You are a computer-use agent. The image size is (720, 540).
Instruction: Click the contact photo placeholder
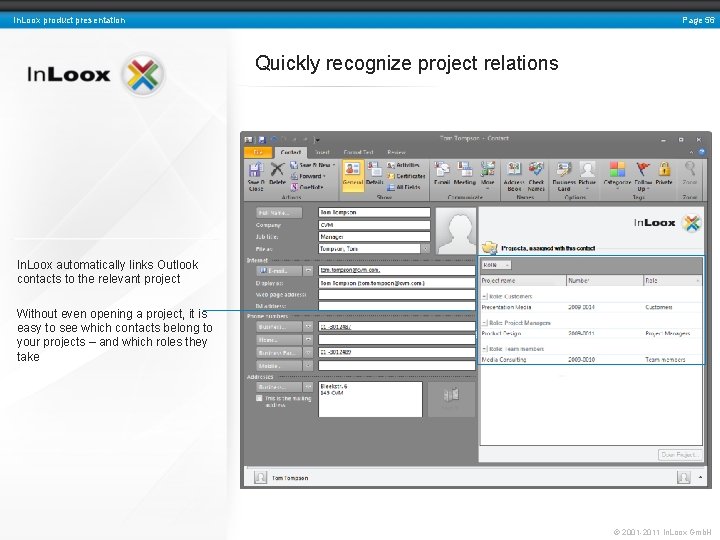(456, 231)
